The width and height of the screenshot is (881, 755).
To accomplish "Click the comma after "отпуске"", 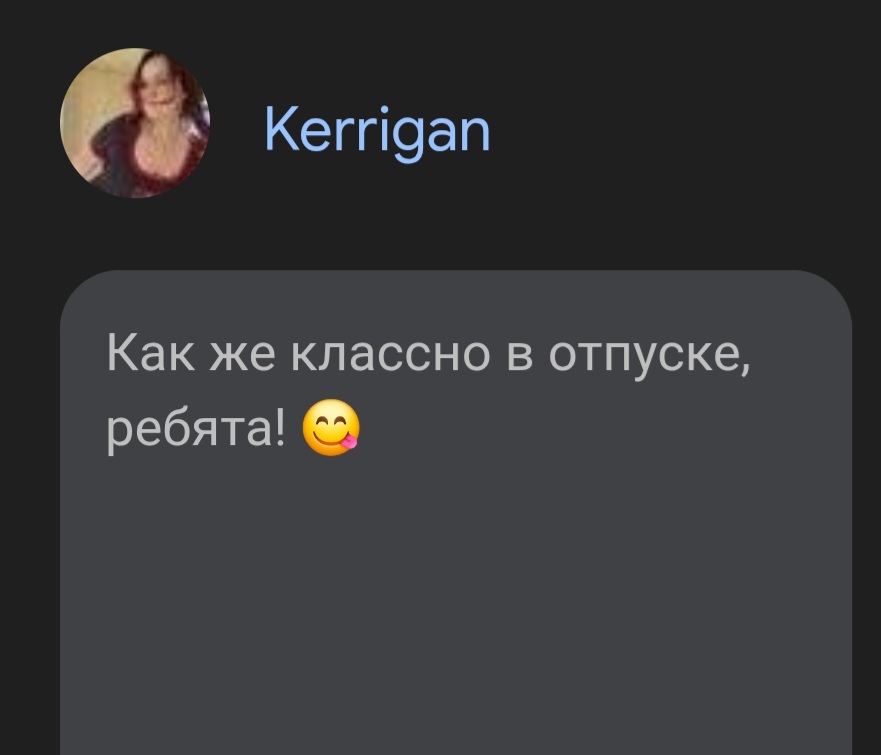I will [746, 372].
